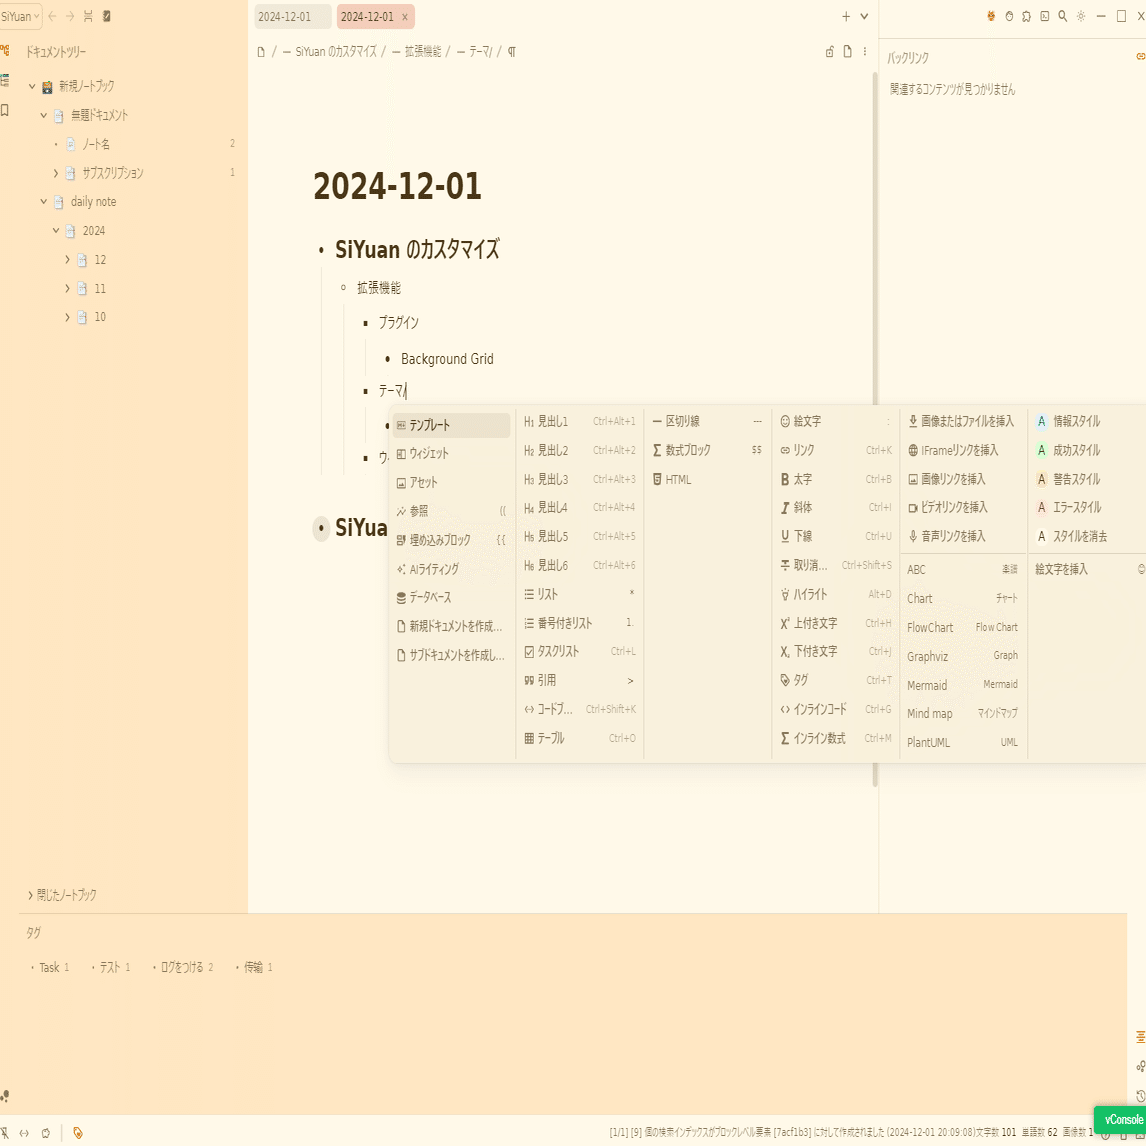The width and height of the screenshot is (1146, 1146).
Task: Click SiYuan のカスタマイズ breadcrumb
Action: pos(336,51)
